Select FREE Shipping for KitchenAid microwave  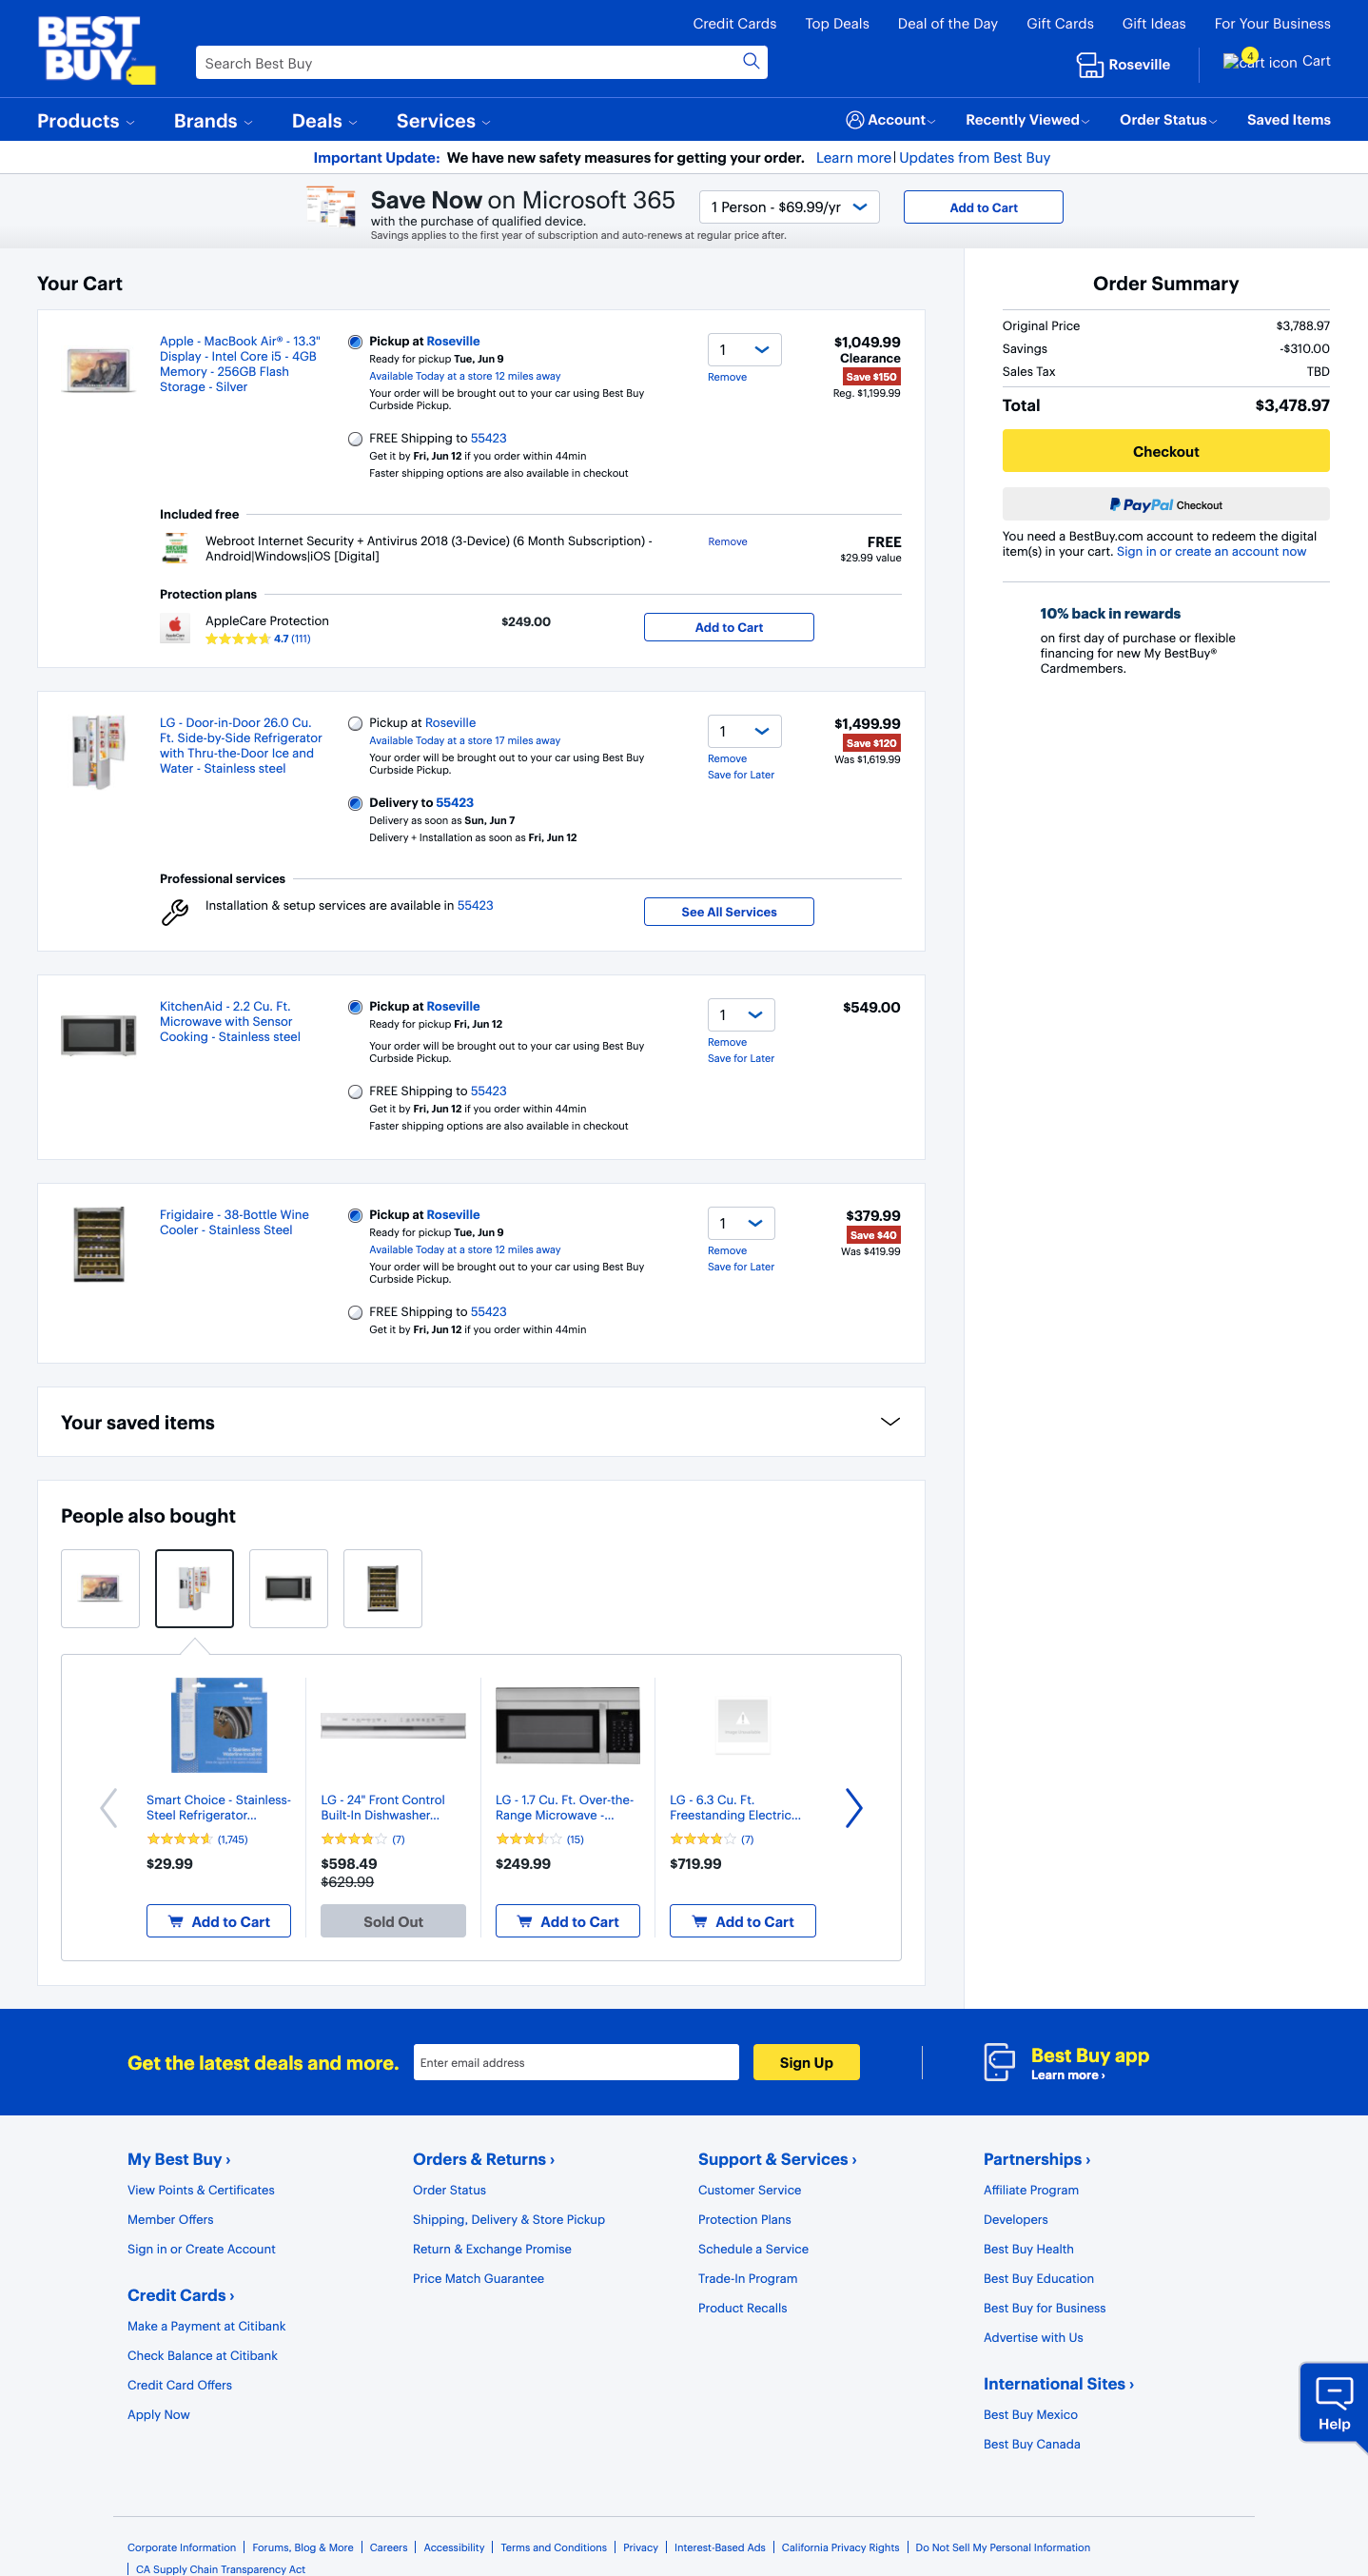pyautogui.click(x=355, y=1092)
